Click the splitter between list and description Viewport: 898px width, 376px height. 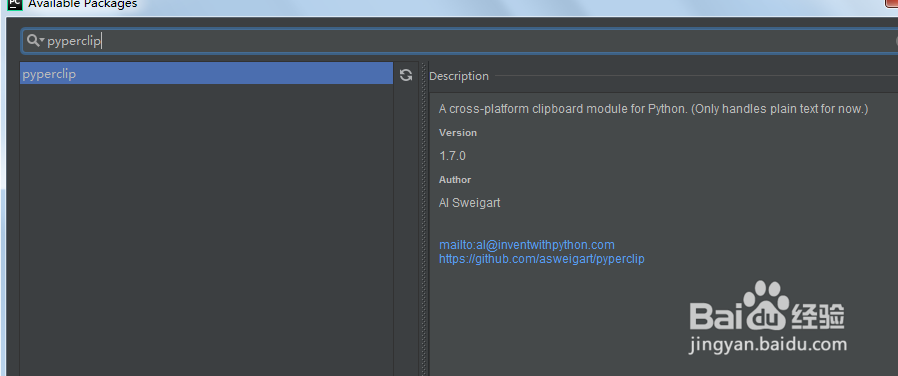[424, 219]
